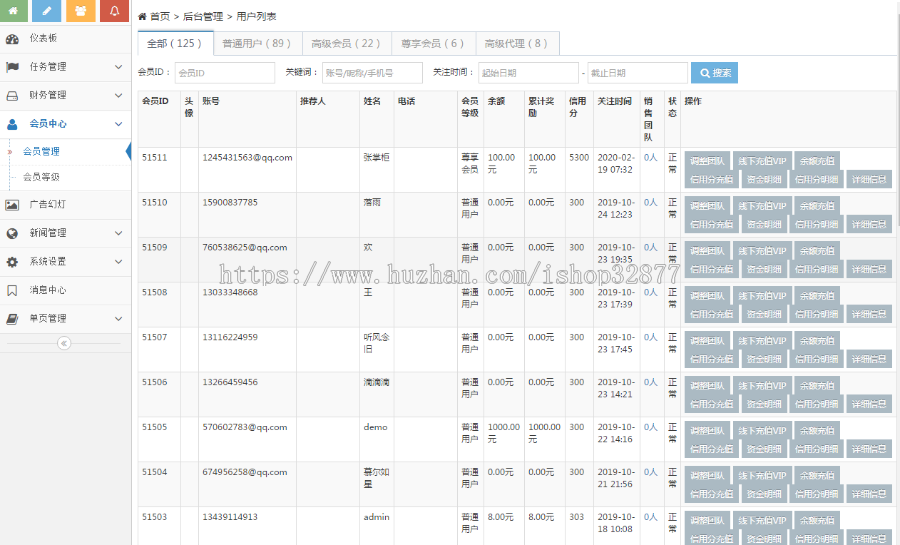Click 余额充值 for member 51511

[x=817, y=161]
